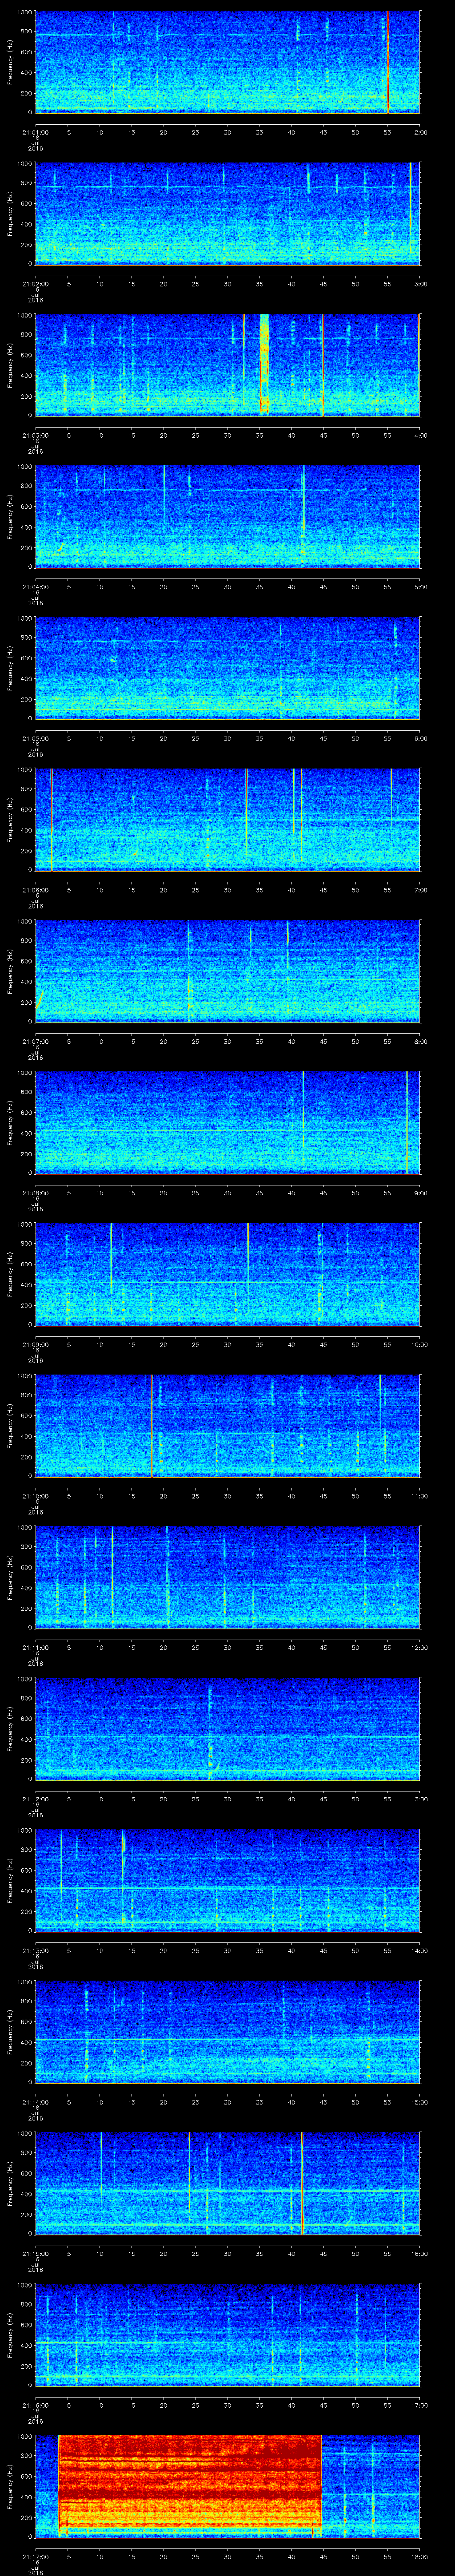Screen dimensions: 455x2576
Task: Click the 21:15:00 start time label
Action: tap(35, 2253)
